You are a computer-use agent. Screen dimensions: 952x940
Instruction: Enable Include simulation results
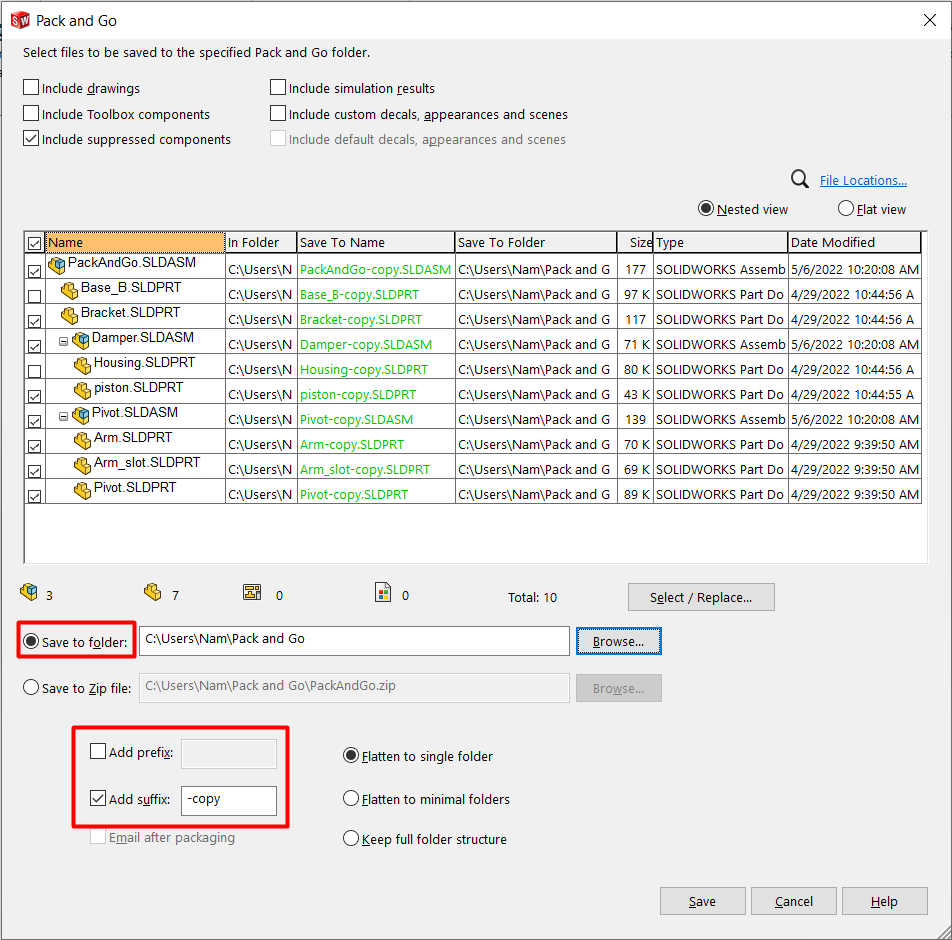click(278, 87)
